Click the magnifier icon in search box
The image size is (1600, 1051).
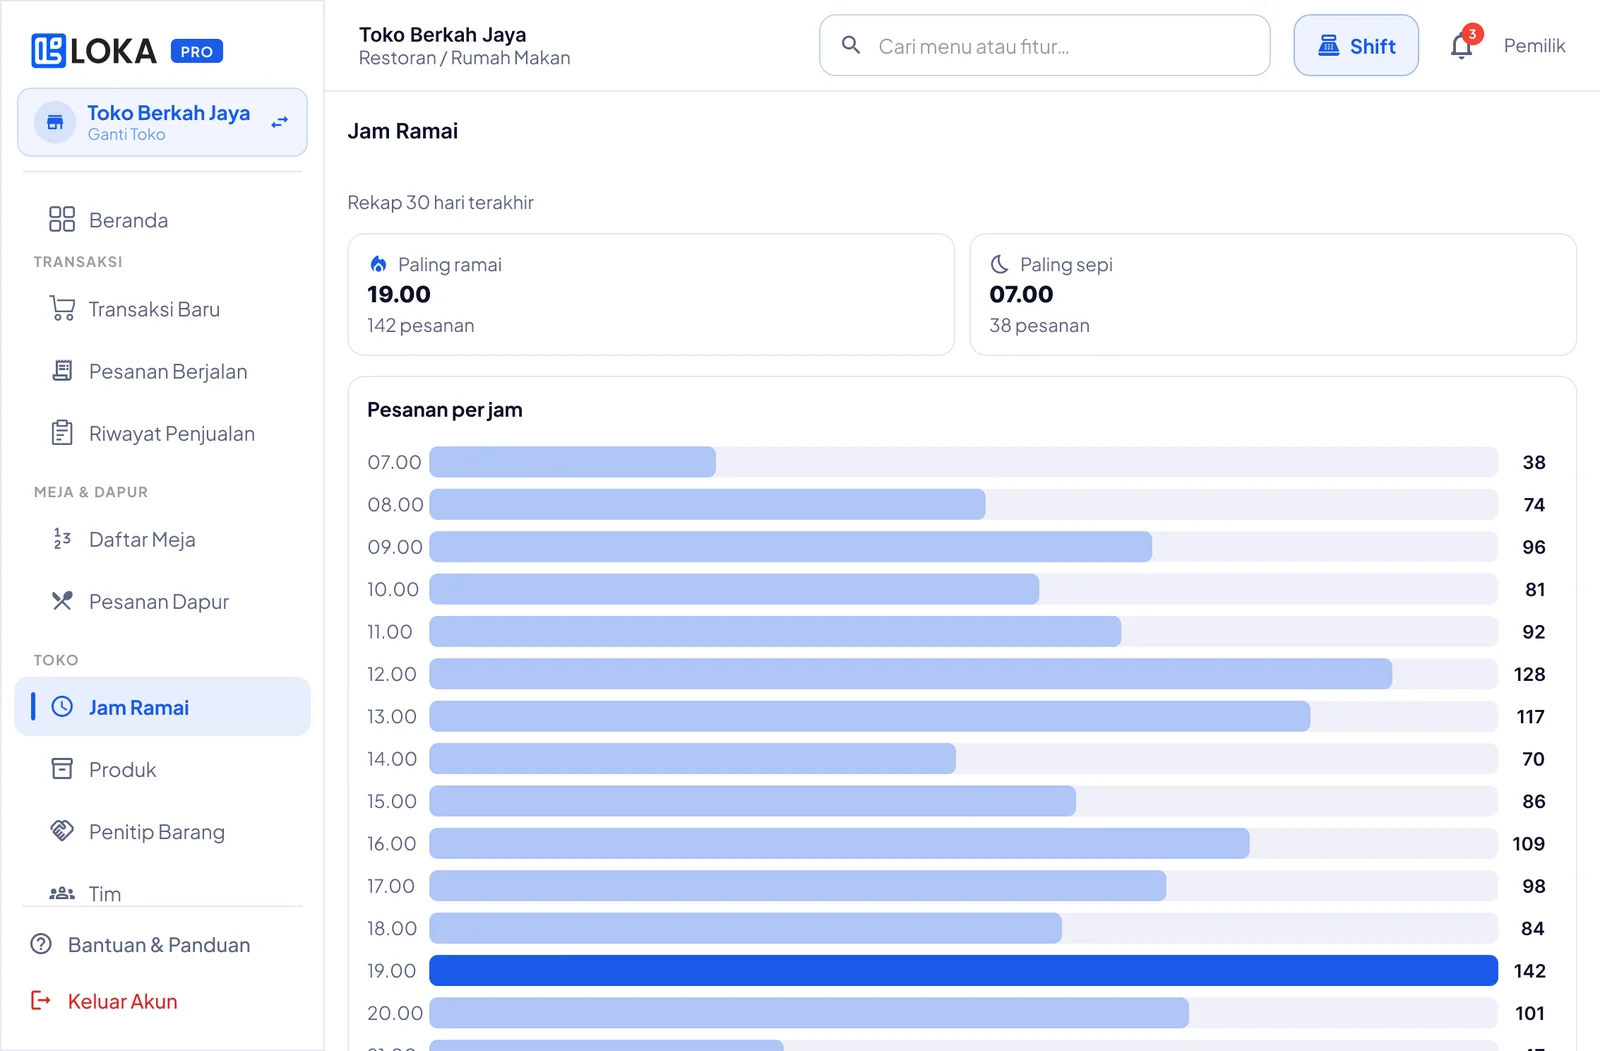[x=851, y=45]
